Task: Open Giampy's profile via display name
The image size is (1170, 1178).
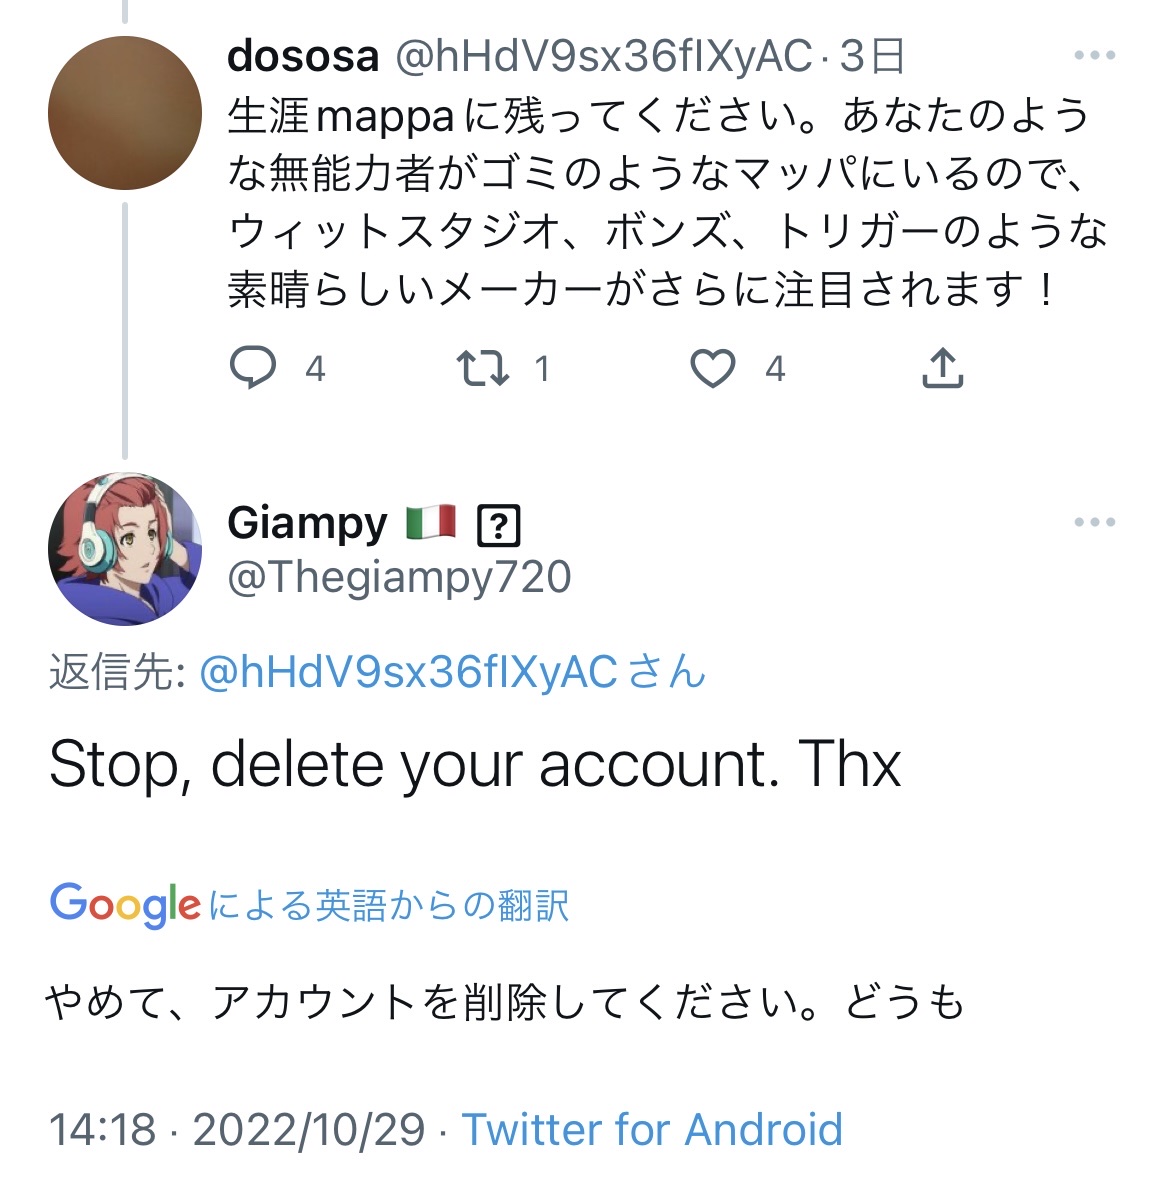Action: 307,523
